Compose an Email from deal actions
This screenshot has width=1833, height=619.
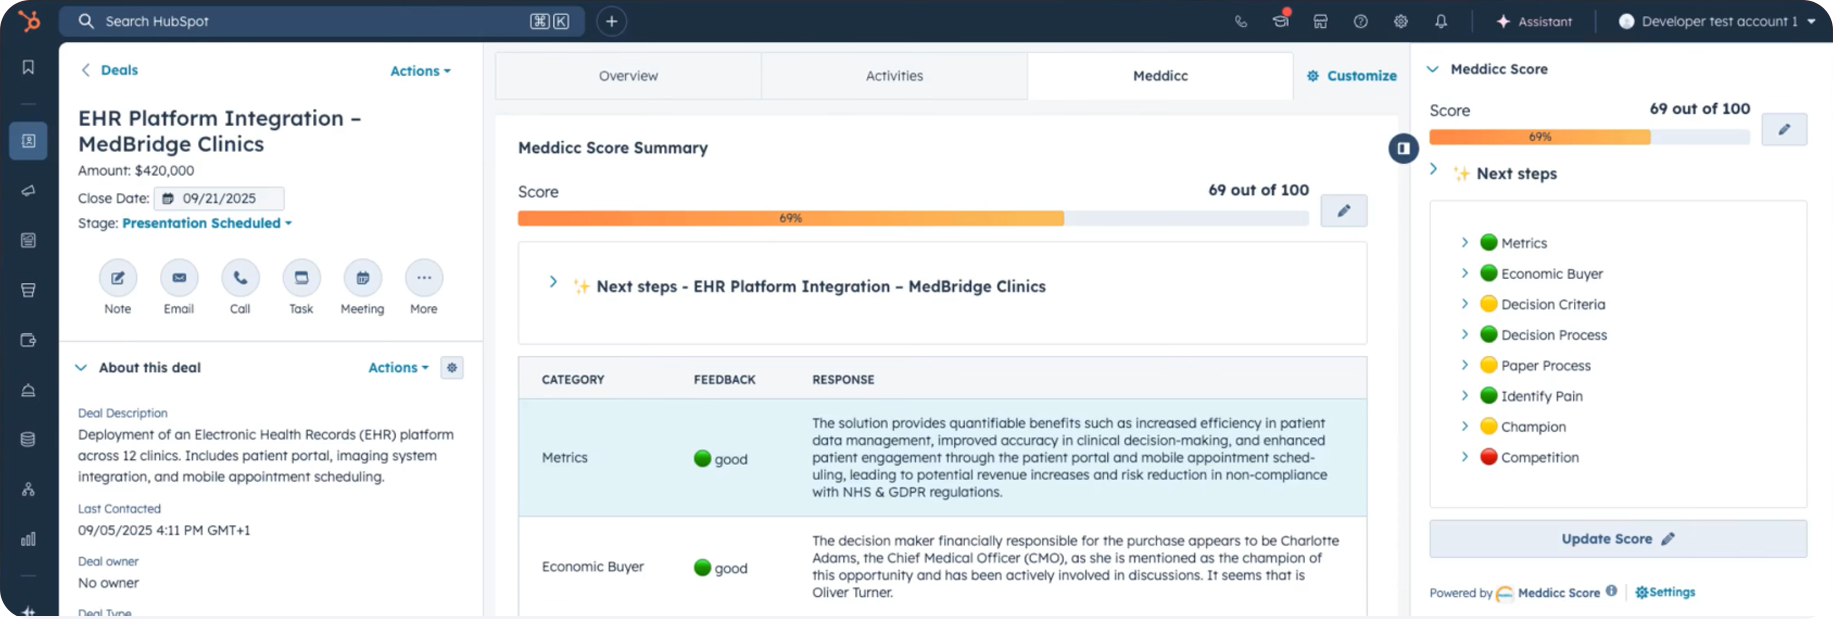tap(179, 278)
